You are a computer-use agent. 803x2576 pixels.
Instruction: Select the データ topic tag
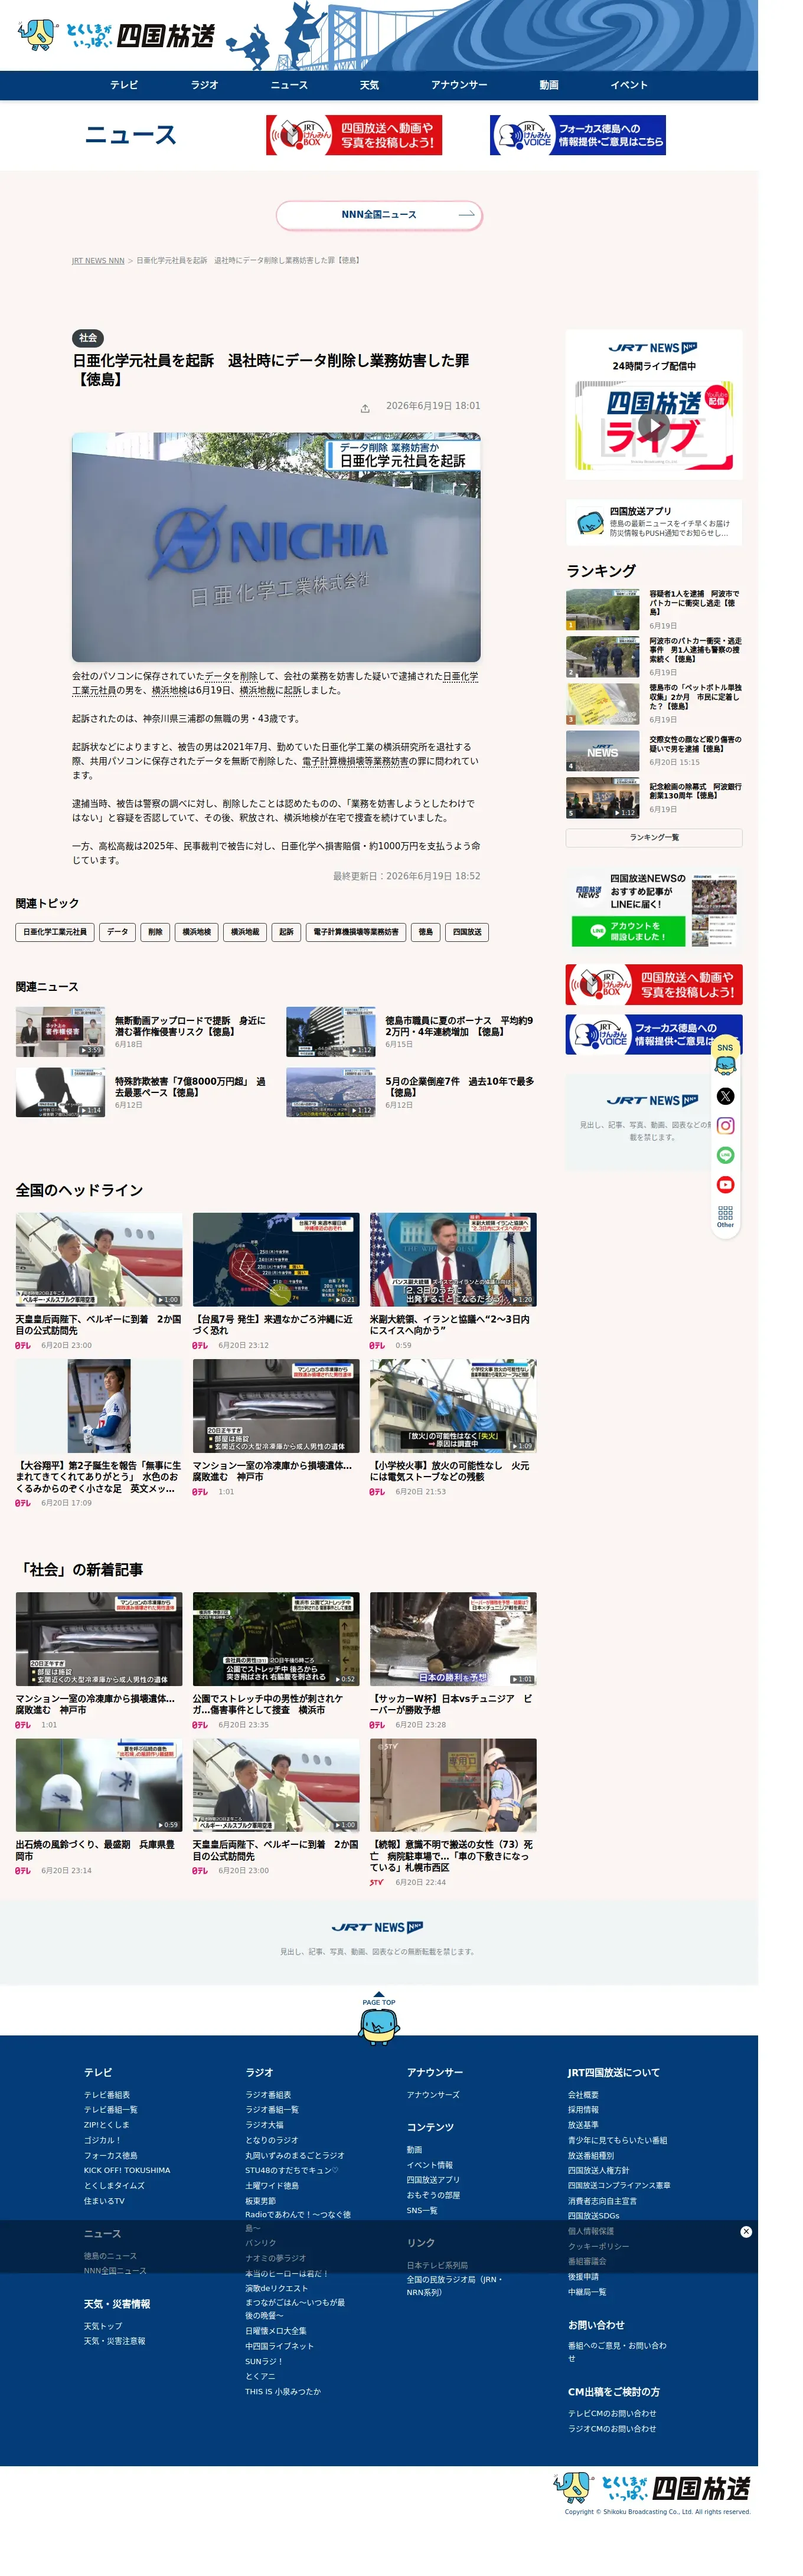118,932
